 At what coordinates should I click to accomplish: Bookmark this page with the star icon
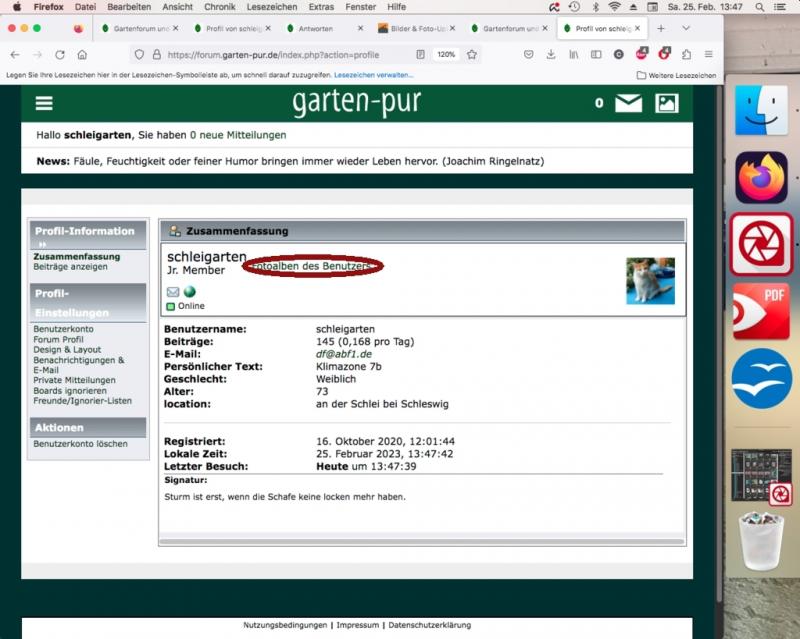pos(472,55)
